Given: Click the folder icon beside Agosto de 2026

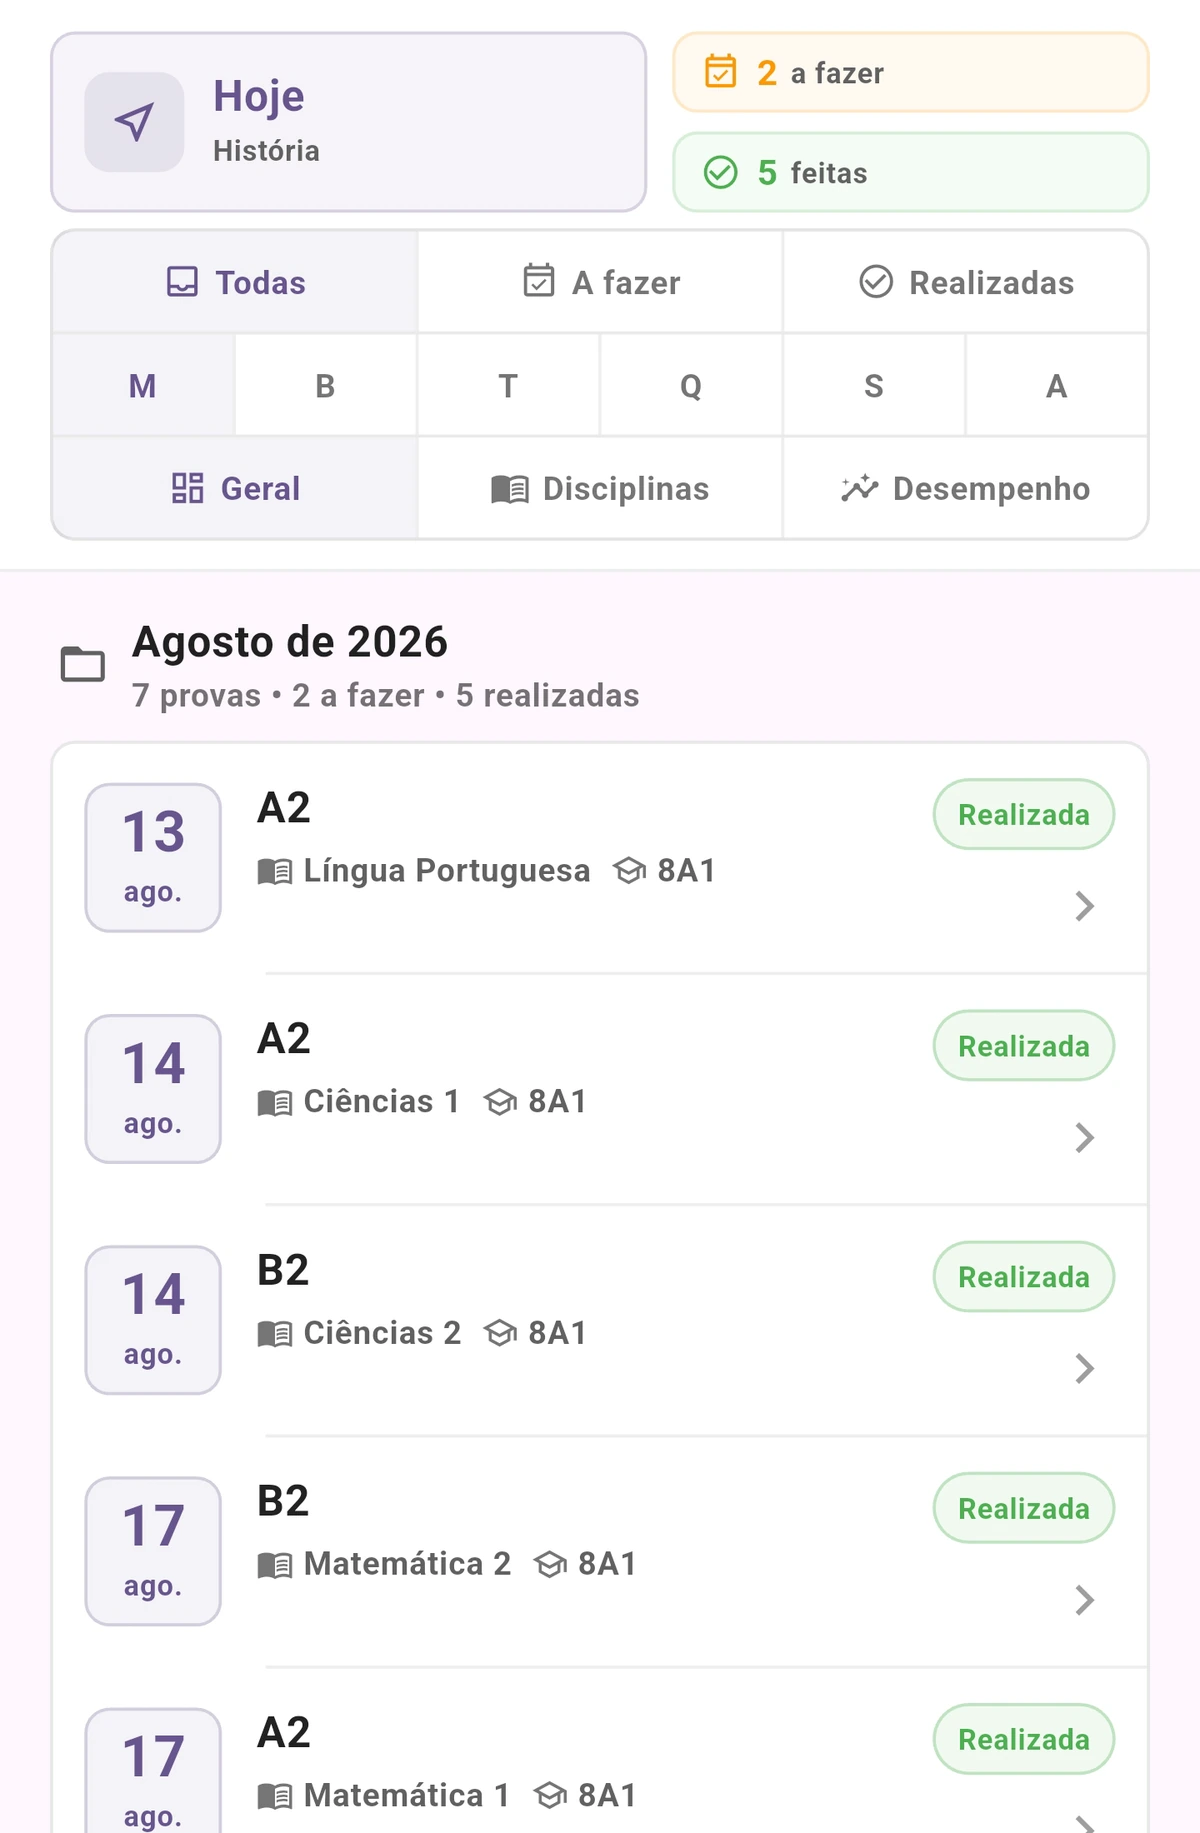Looking at the screenshot, I should tap(83, 664).
